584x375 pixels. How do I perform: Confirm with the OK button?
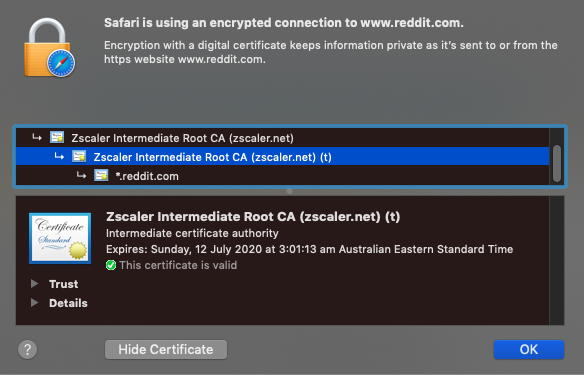(x=529, y=349)
